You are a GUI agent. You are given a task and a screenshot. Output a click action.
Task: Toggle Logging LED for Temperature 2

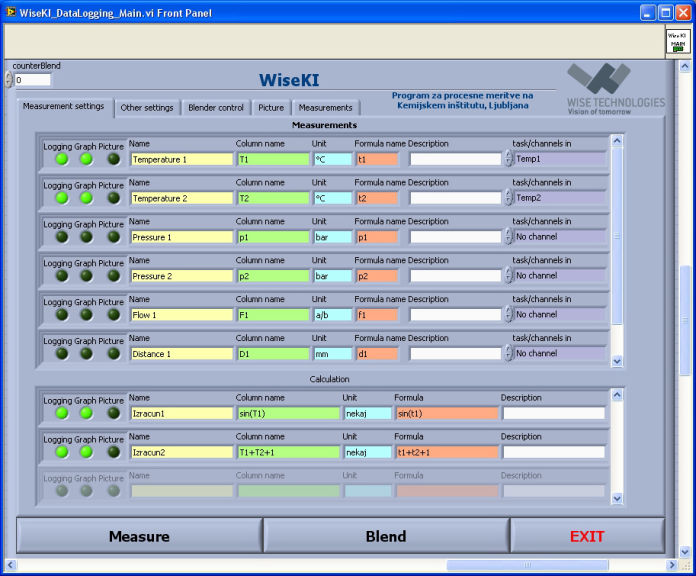[x=62, y=198]
